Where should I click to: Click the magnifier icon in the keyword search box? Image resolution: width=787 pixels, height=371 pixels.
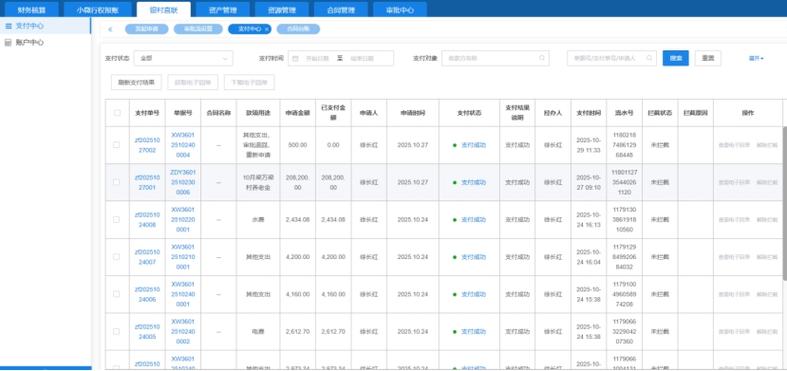[649, 58]
